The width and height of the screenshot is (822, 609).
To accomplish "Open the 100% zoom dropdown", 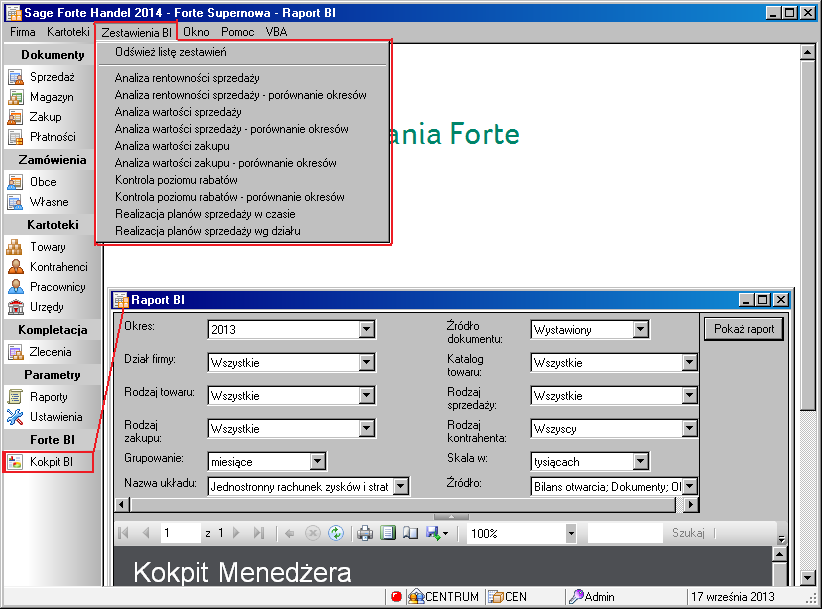I will point(571,534).
